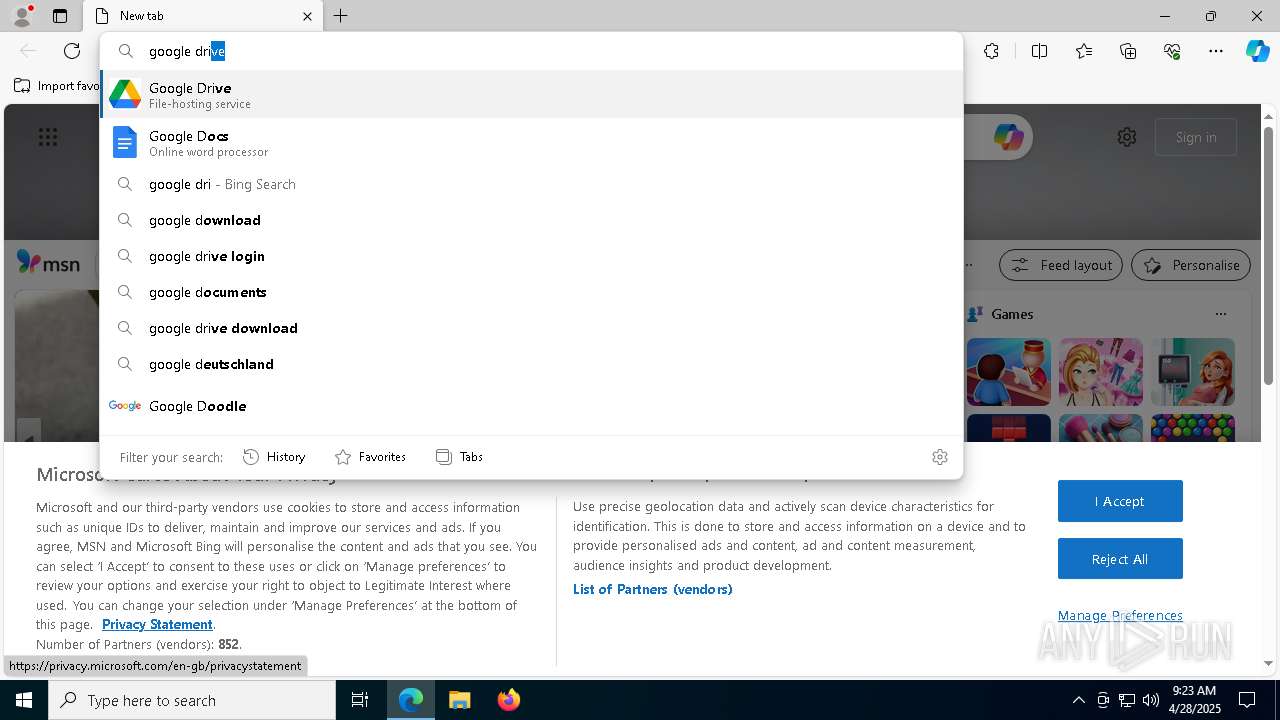Filter search by Favorites
Screen dimensions: 1280x720
[x=370, y=457]
